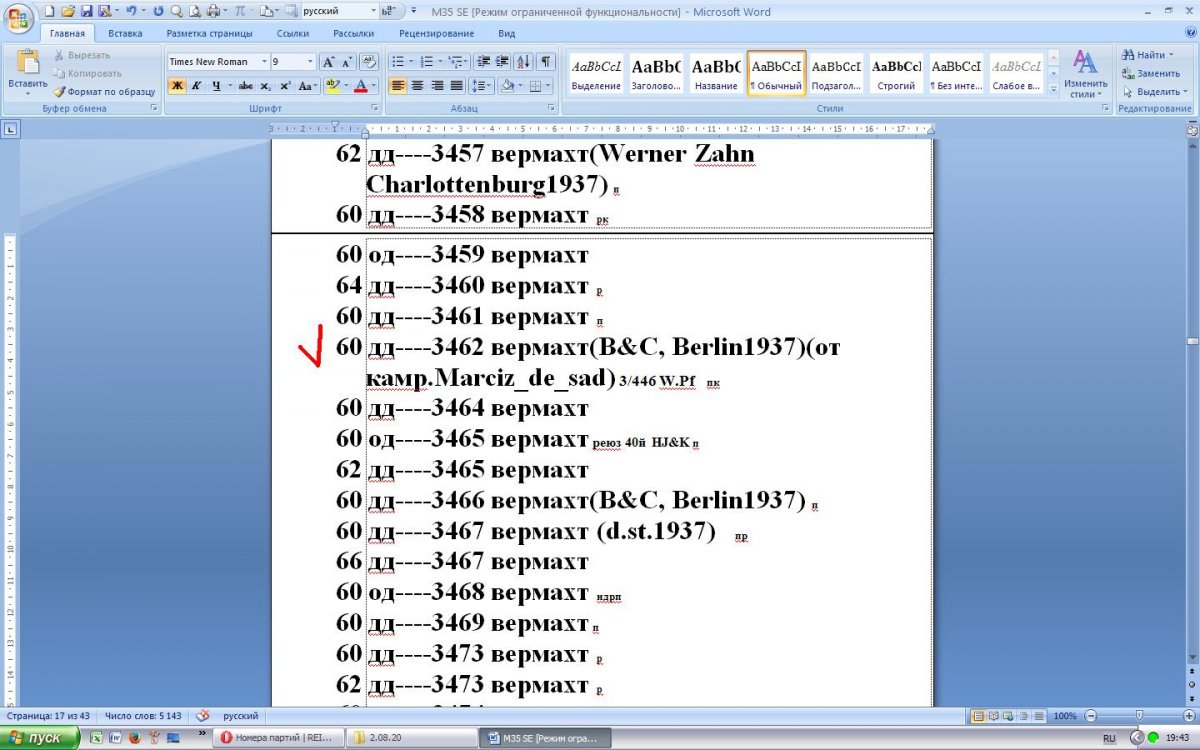Click spell check icon in status bar
The height and width of the screenshot is (750, 1200).
point(204,716)
